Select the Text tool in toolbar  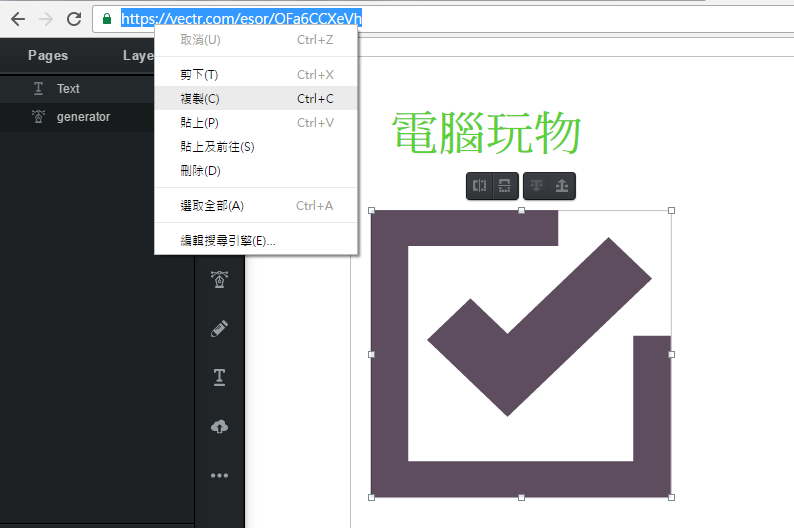coord(219,377)
